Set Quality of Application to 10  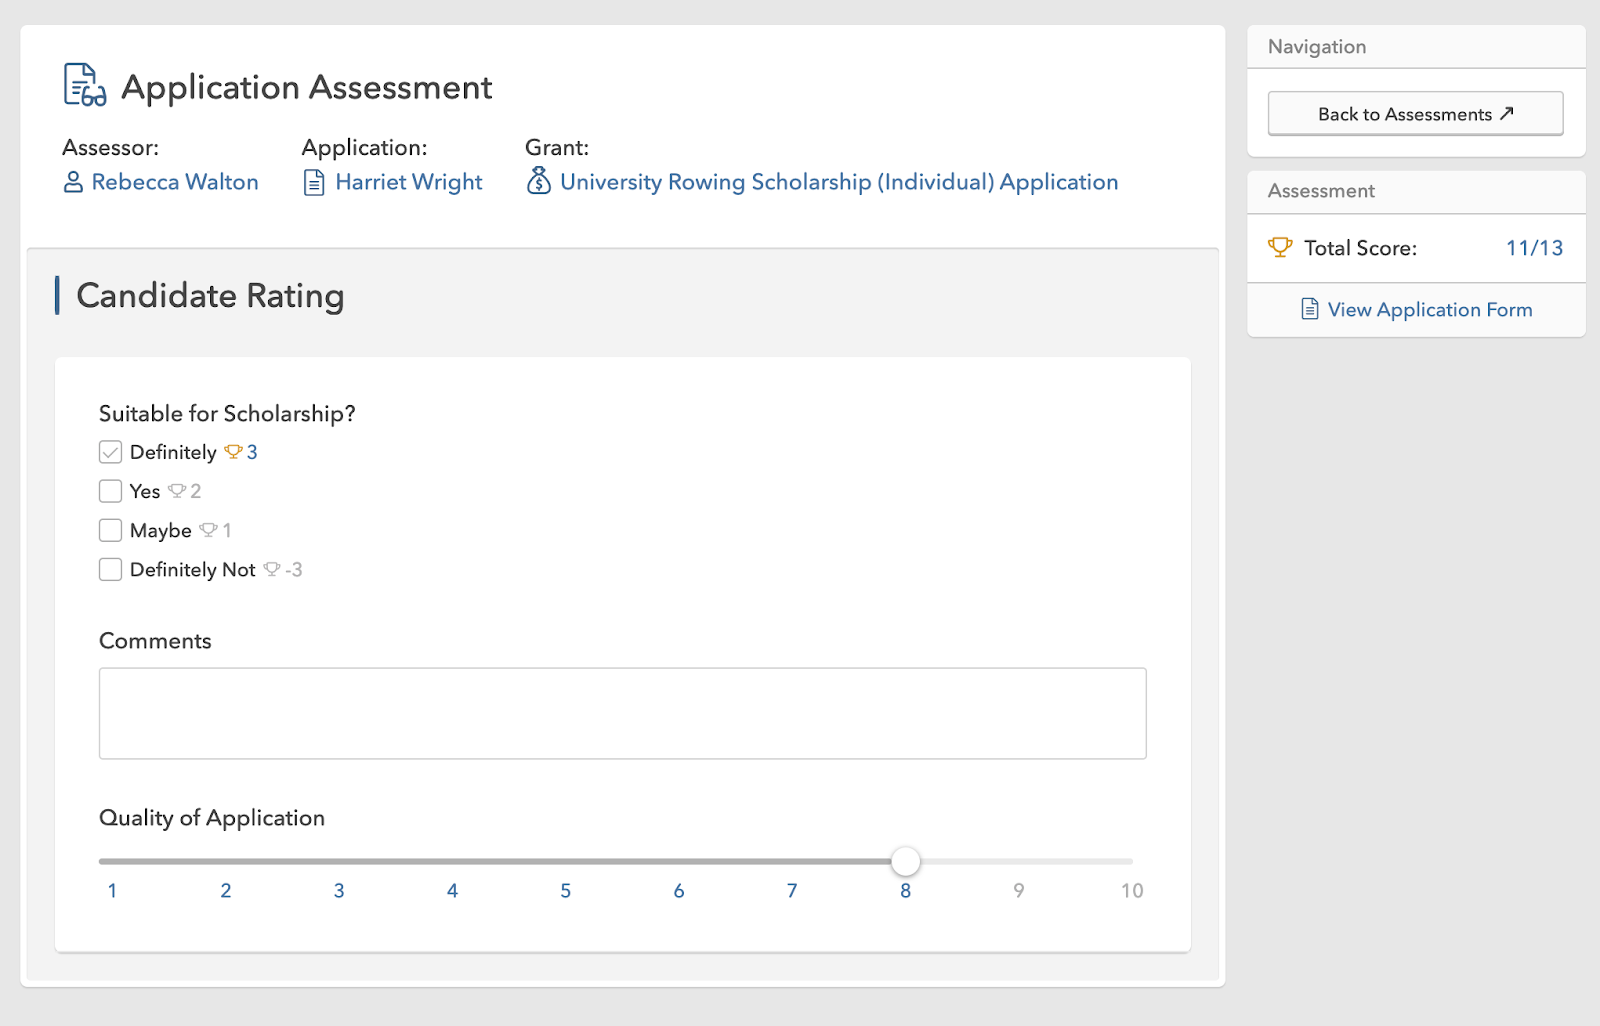pos(1131,861)
